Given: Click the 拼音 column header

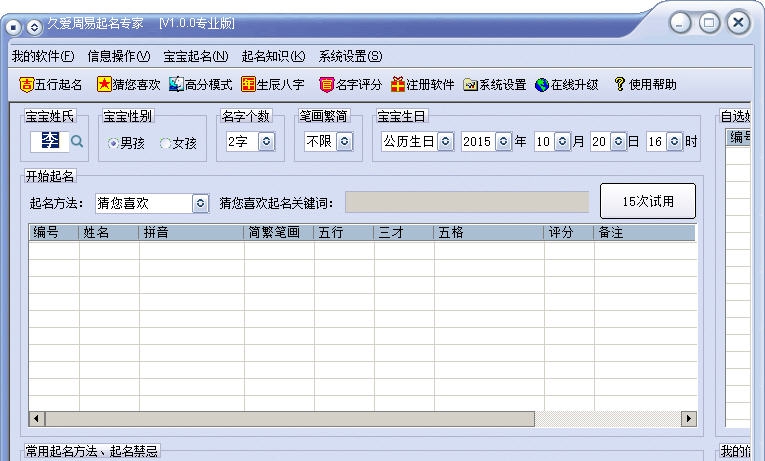Looking at the screenshot, I should coord(191,233).
